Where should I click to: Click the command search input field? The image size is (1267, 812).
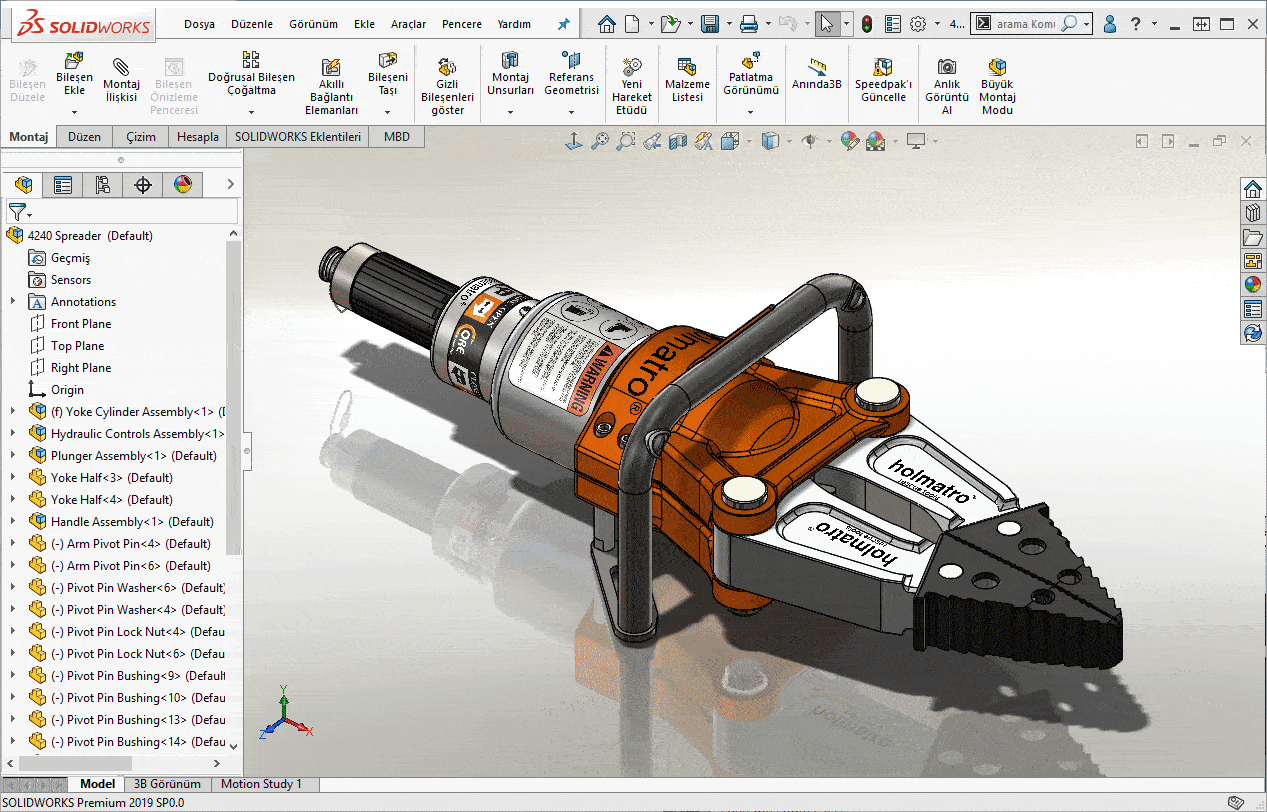coord(1025,24)
